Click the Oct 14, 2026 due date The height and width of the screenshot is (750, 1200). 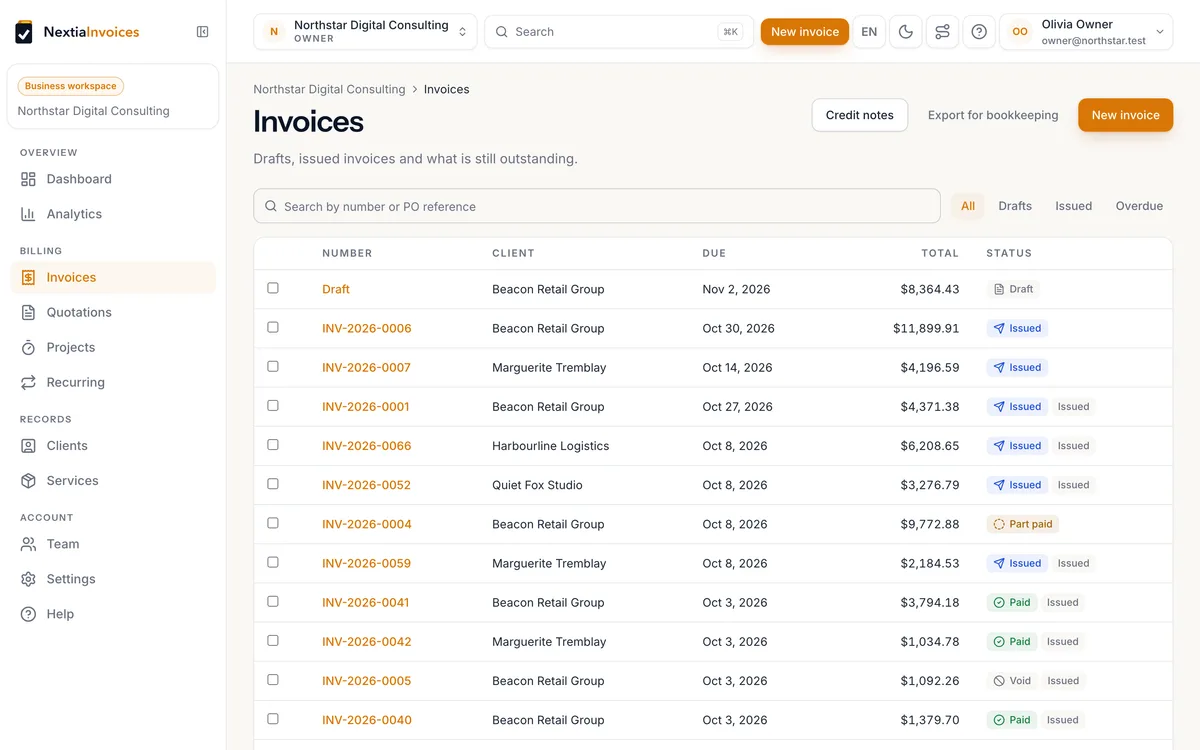point(738,367)
